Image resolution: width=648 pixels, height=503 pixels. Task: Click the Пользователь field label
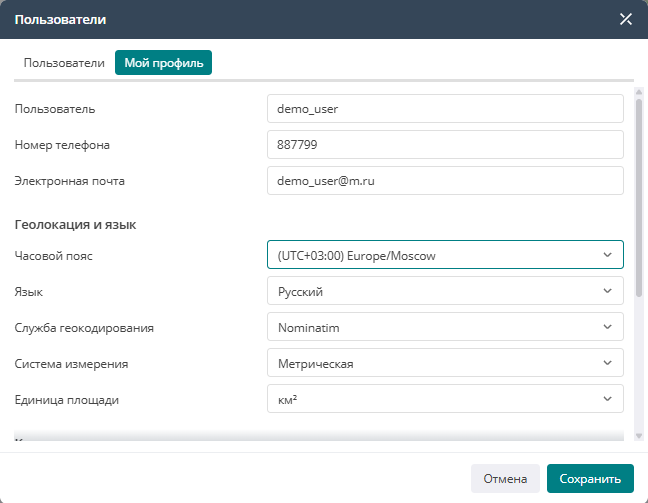(55, 109)
